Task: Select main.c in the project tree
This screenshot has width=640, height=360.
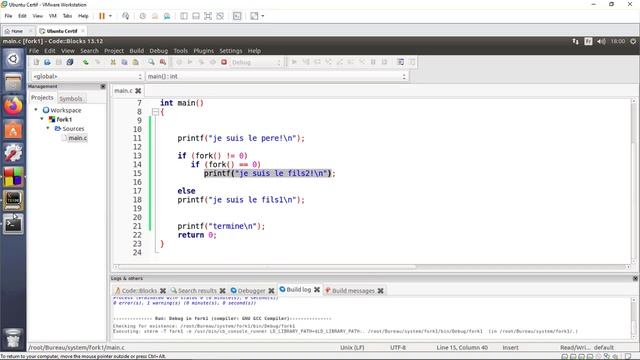Action: tap(78, 138)
